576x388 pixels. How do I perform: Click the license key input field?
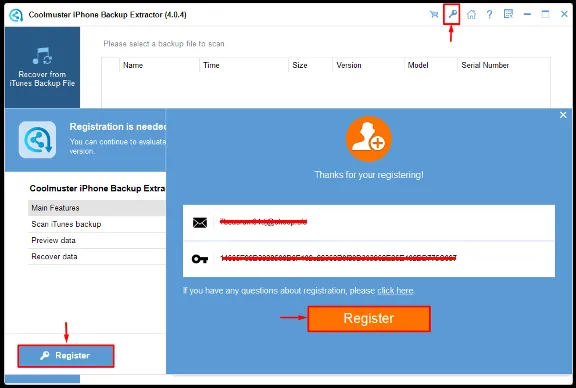coord(369,259)
